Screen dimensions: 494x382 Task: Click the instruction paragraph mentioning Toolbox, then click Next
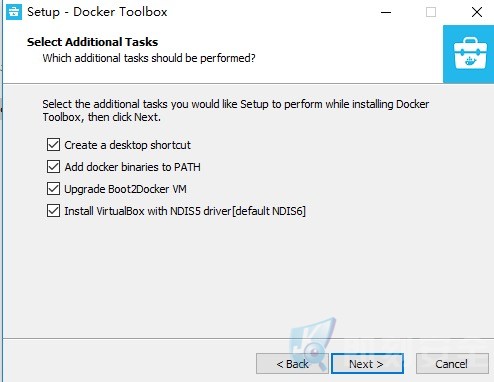235,111
